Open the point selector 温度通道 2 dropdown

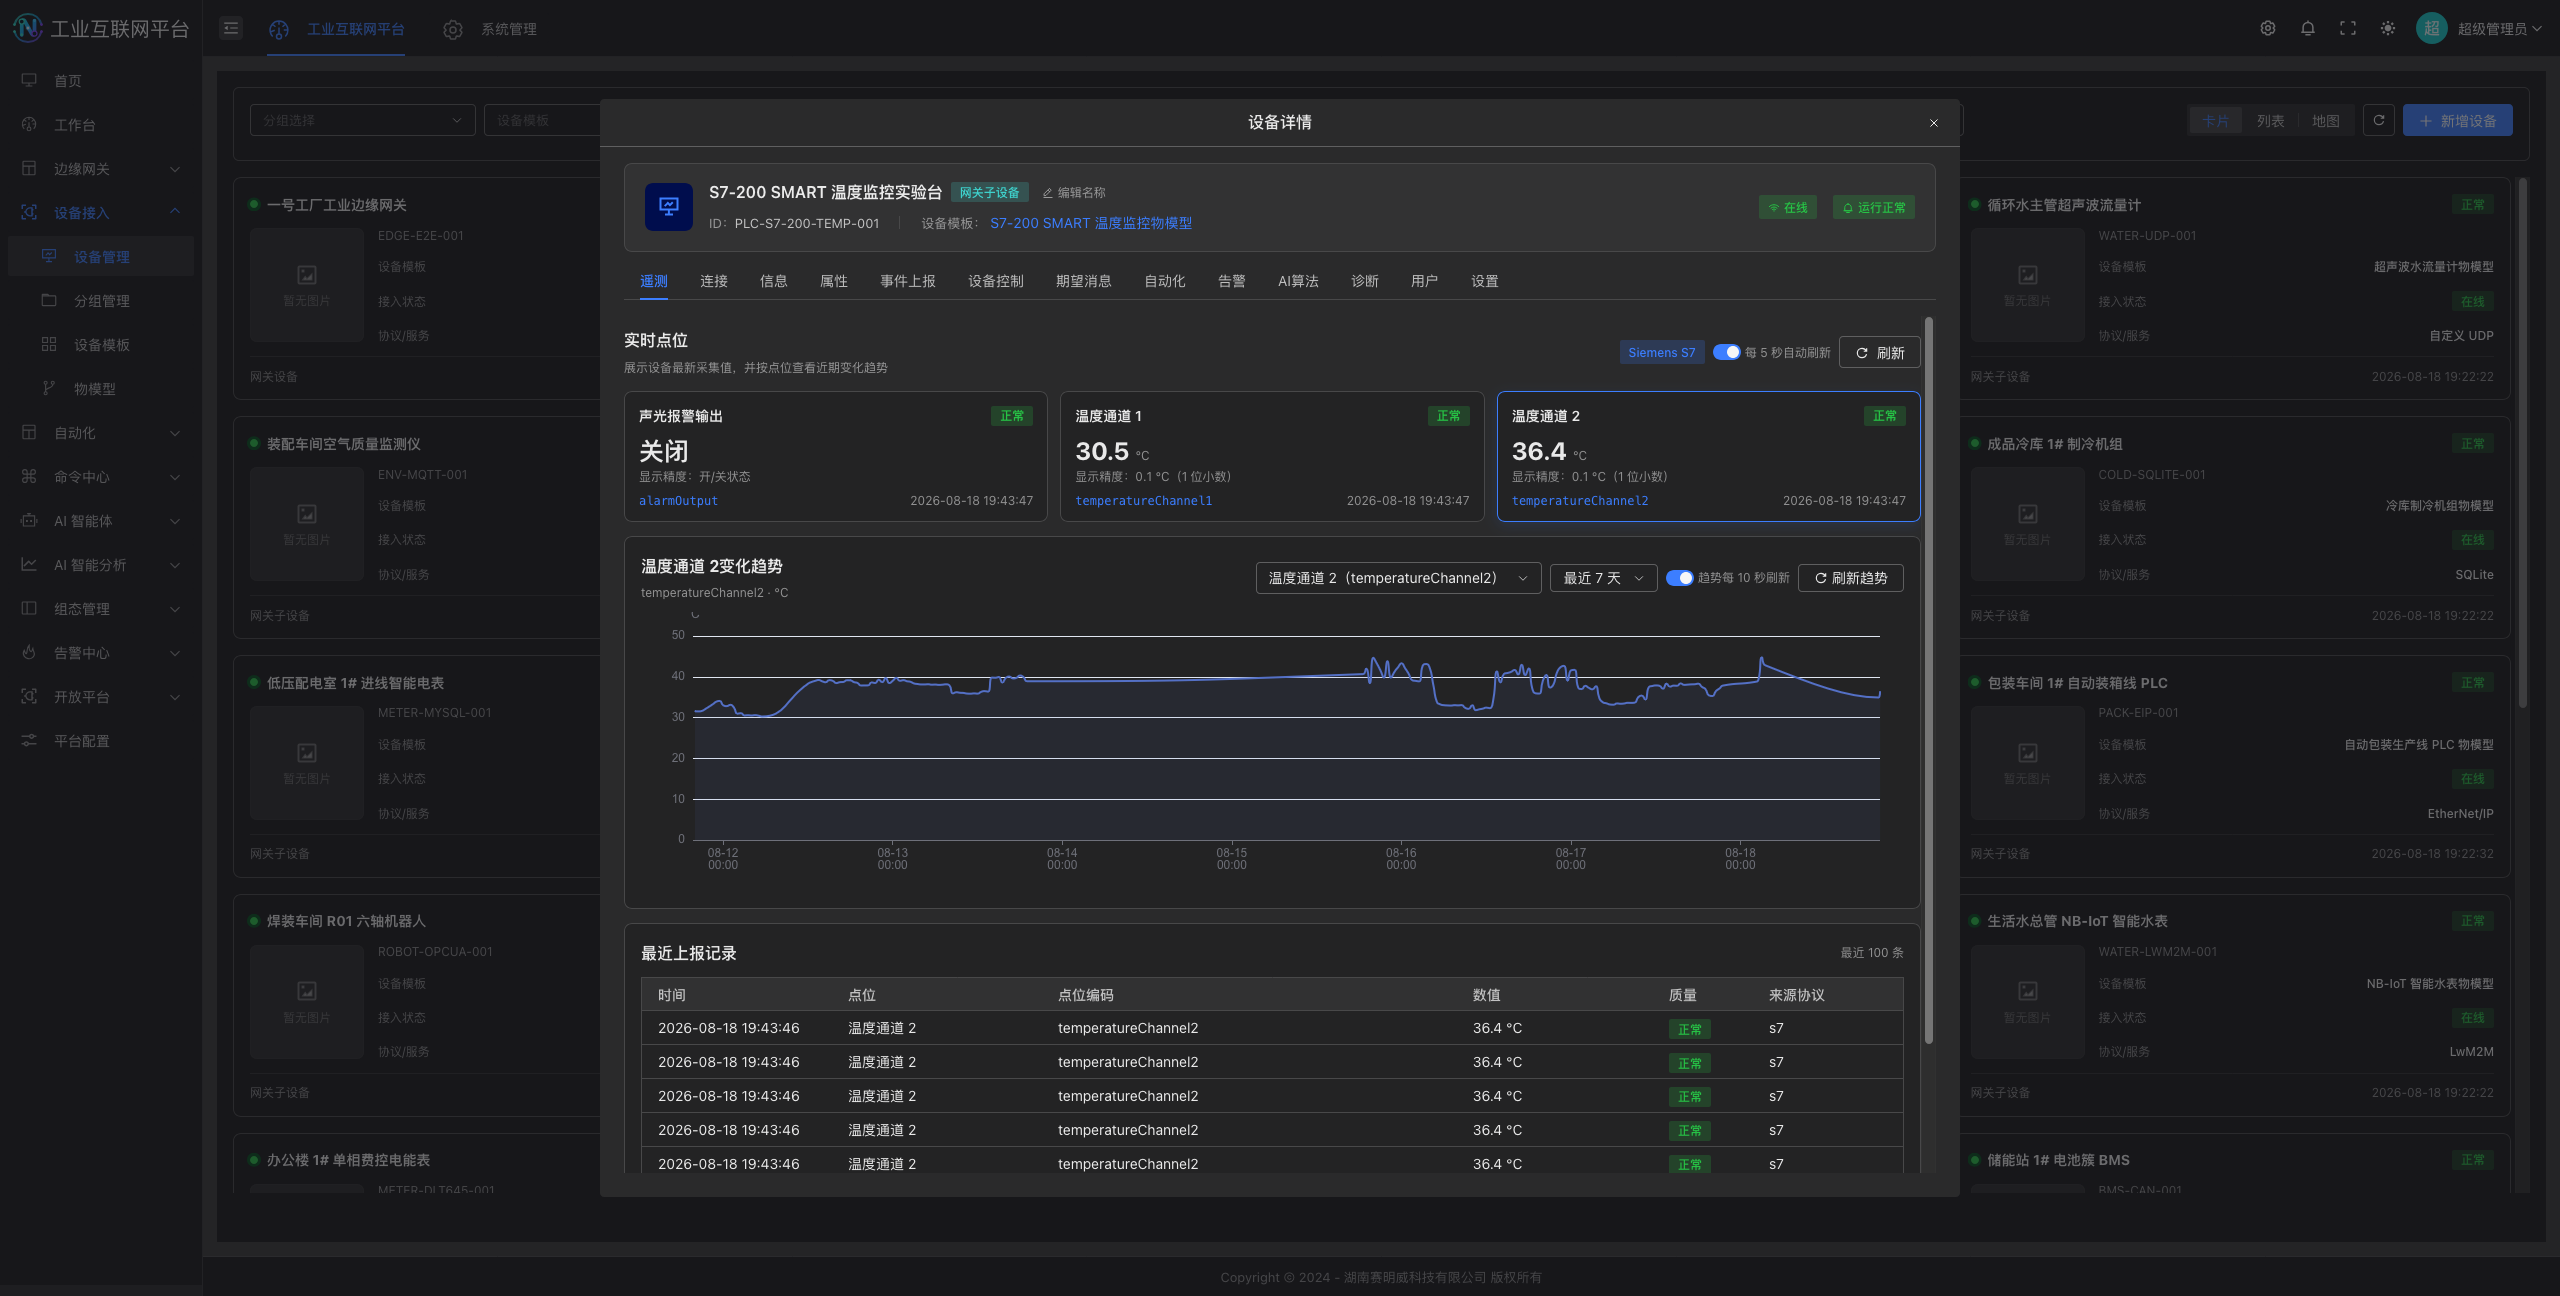pos(1398,578)
